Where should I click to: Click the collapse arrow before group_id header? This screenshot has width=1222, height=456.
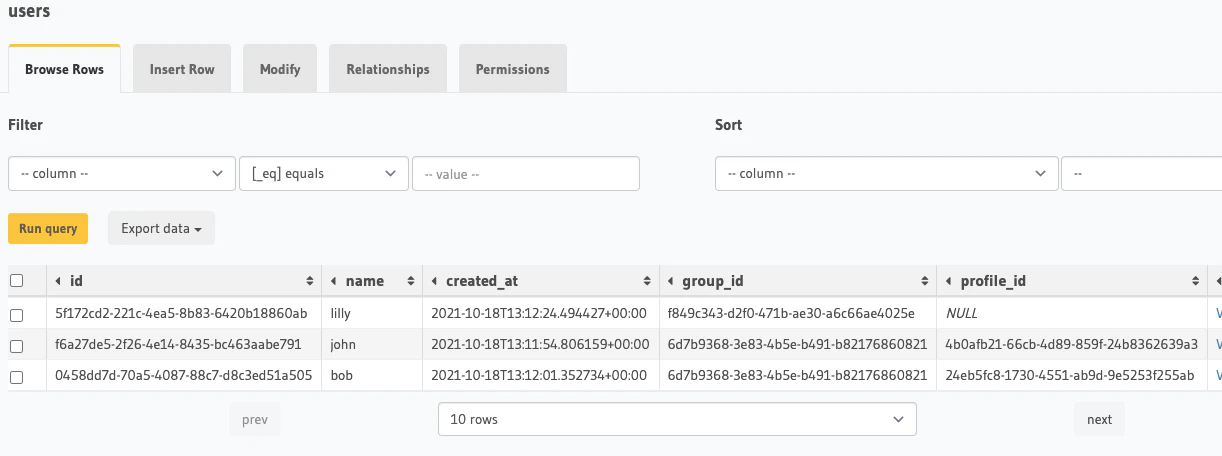point(672,281)
